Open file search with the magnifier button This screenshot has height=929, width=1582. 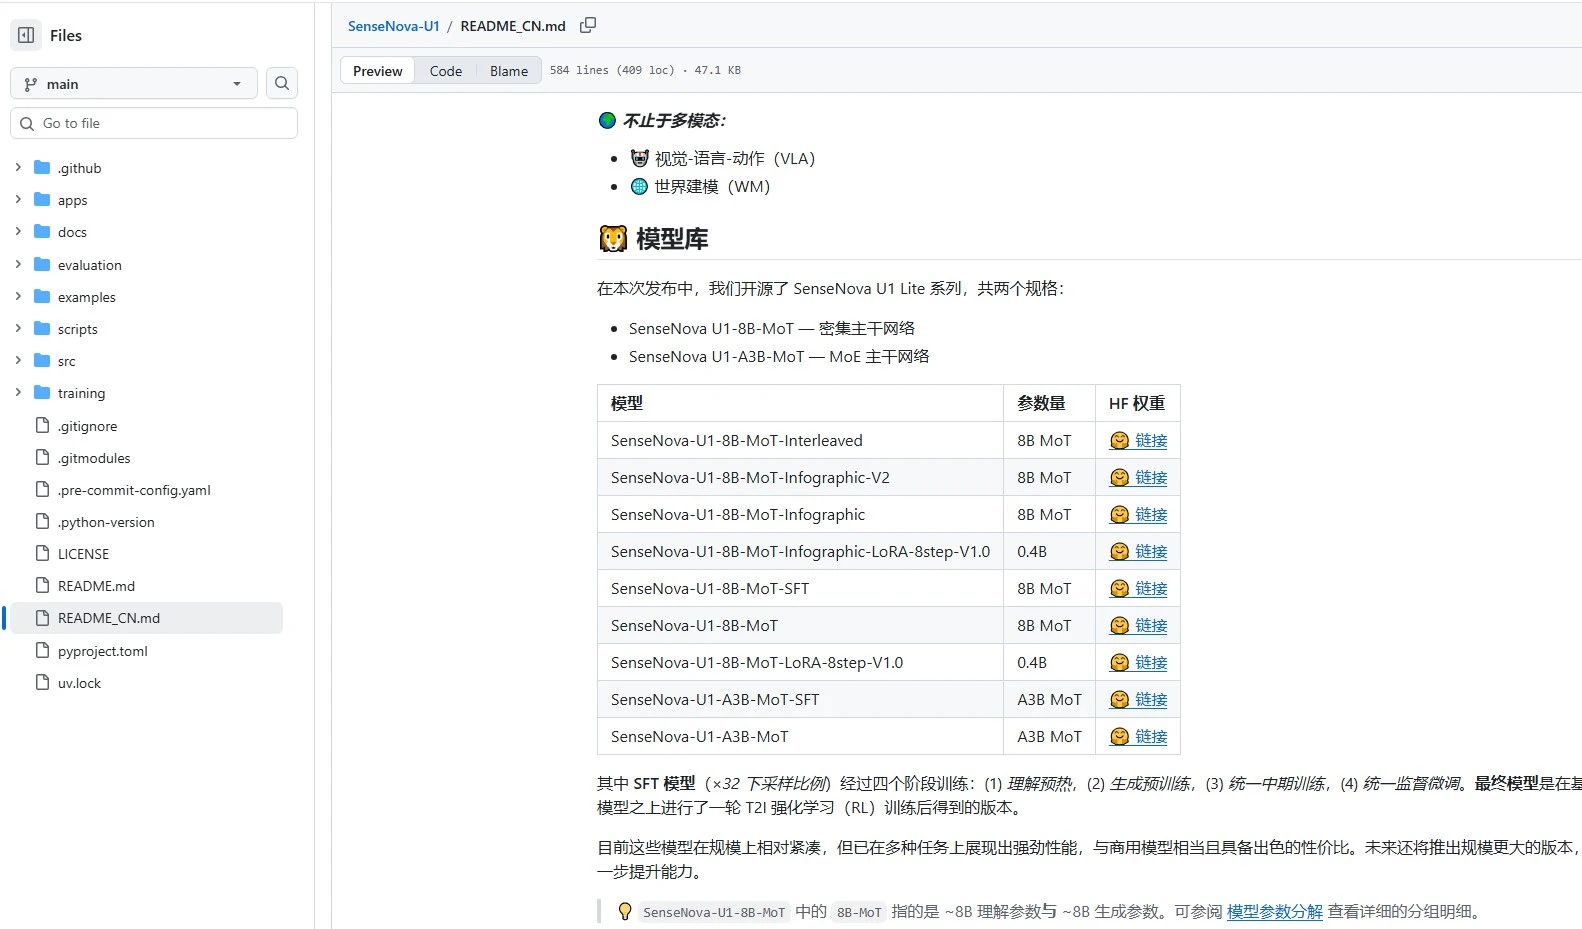point(282,83)
